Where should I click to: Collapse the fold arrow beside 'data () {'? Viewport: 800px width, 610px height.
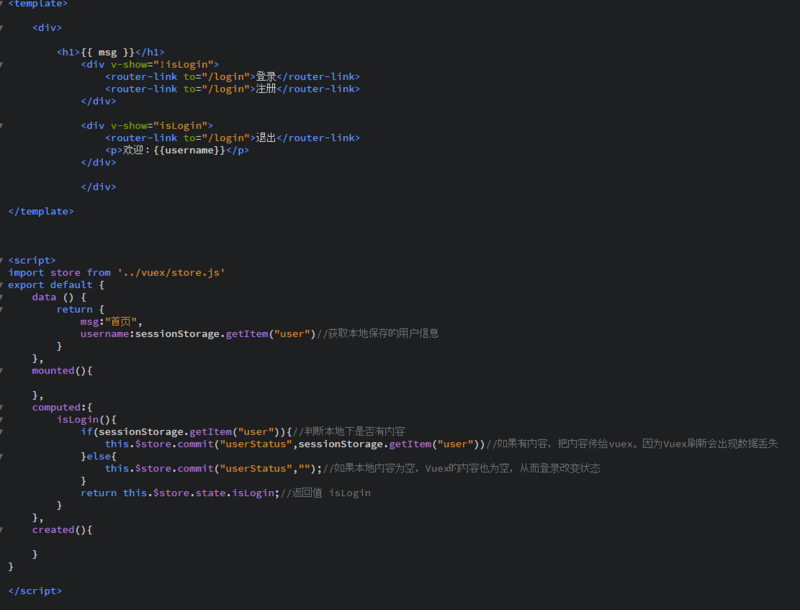pos(2,297)
